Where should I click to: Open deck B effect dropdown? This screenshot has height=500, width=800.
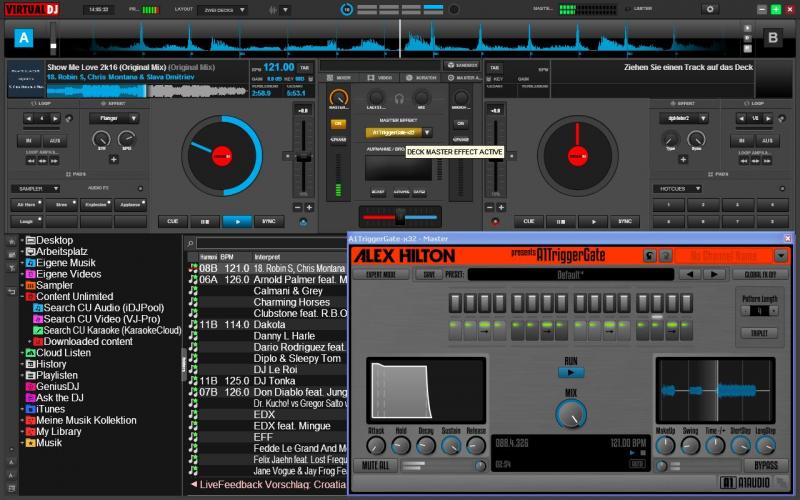(703, 118)
